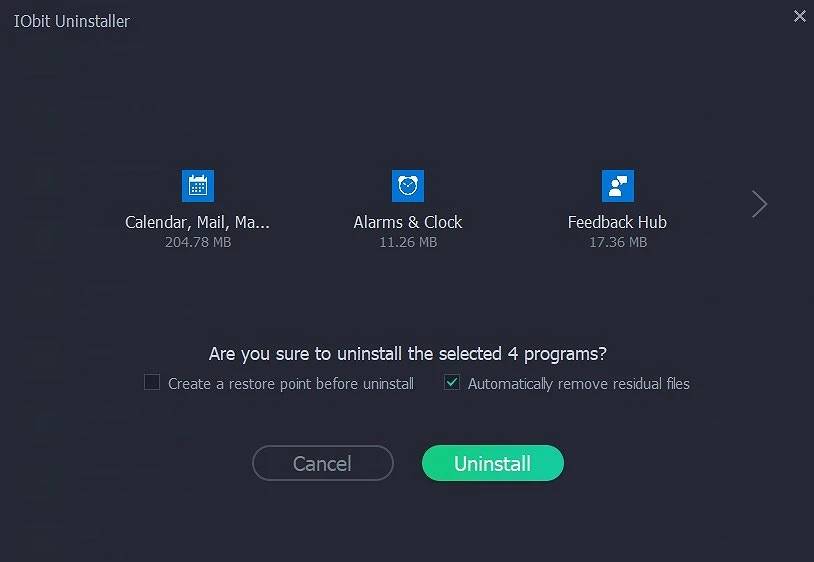Click the 204.78 MB size text
814x562 pixels.
[198, 242]
